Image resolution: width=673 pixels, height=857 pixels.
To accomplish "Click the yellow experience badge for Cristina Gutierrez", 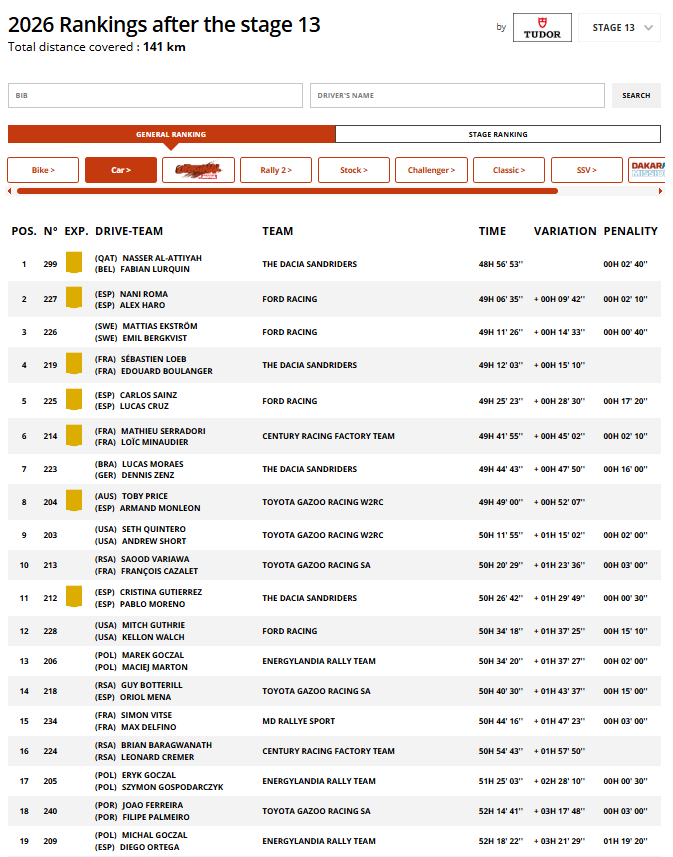I will tap(74, 596).
